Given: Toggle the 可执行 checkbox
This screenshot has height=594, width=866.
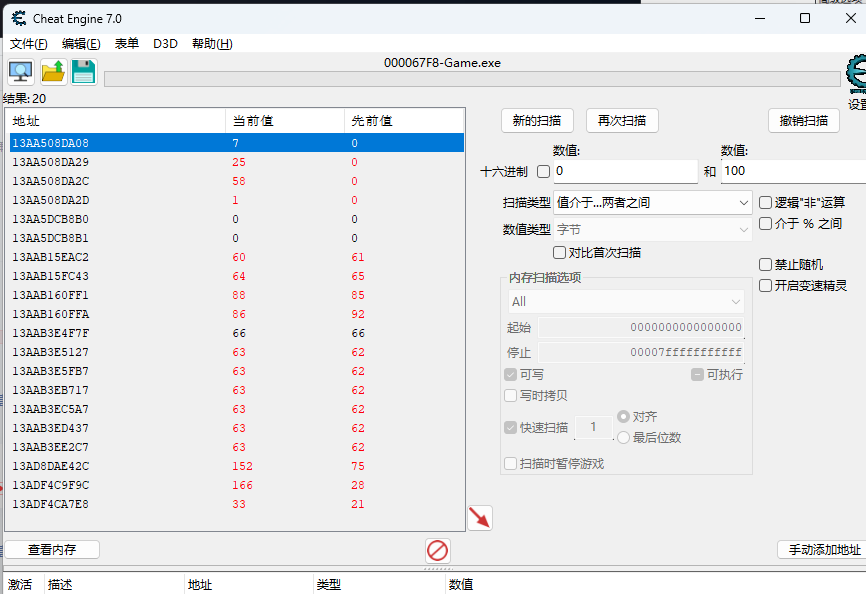Looking at the screenshot, I should coord(697,375).
